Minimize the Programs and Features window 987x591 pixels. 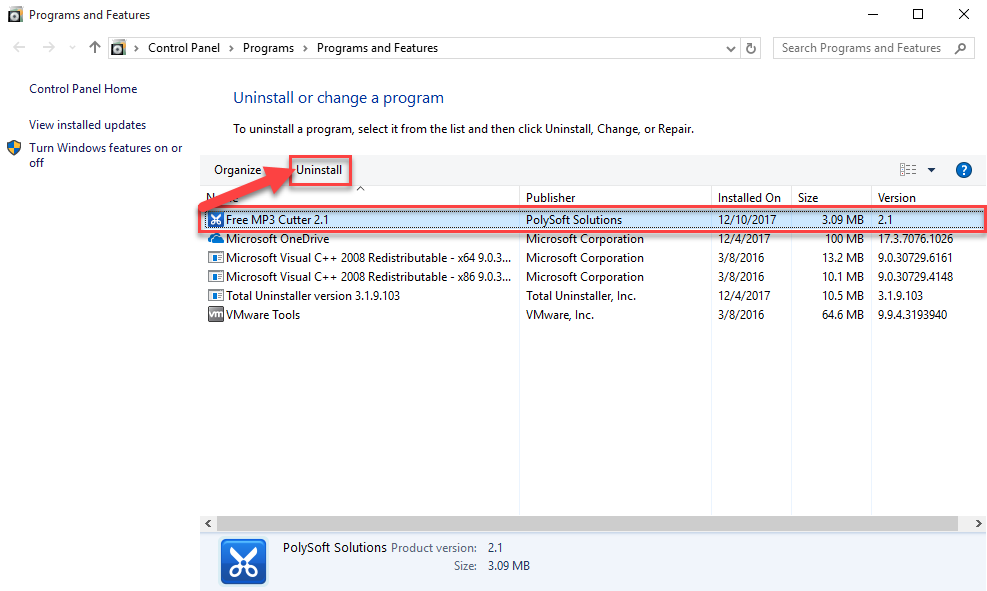(872, 14)
